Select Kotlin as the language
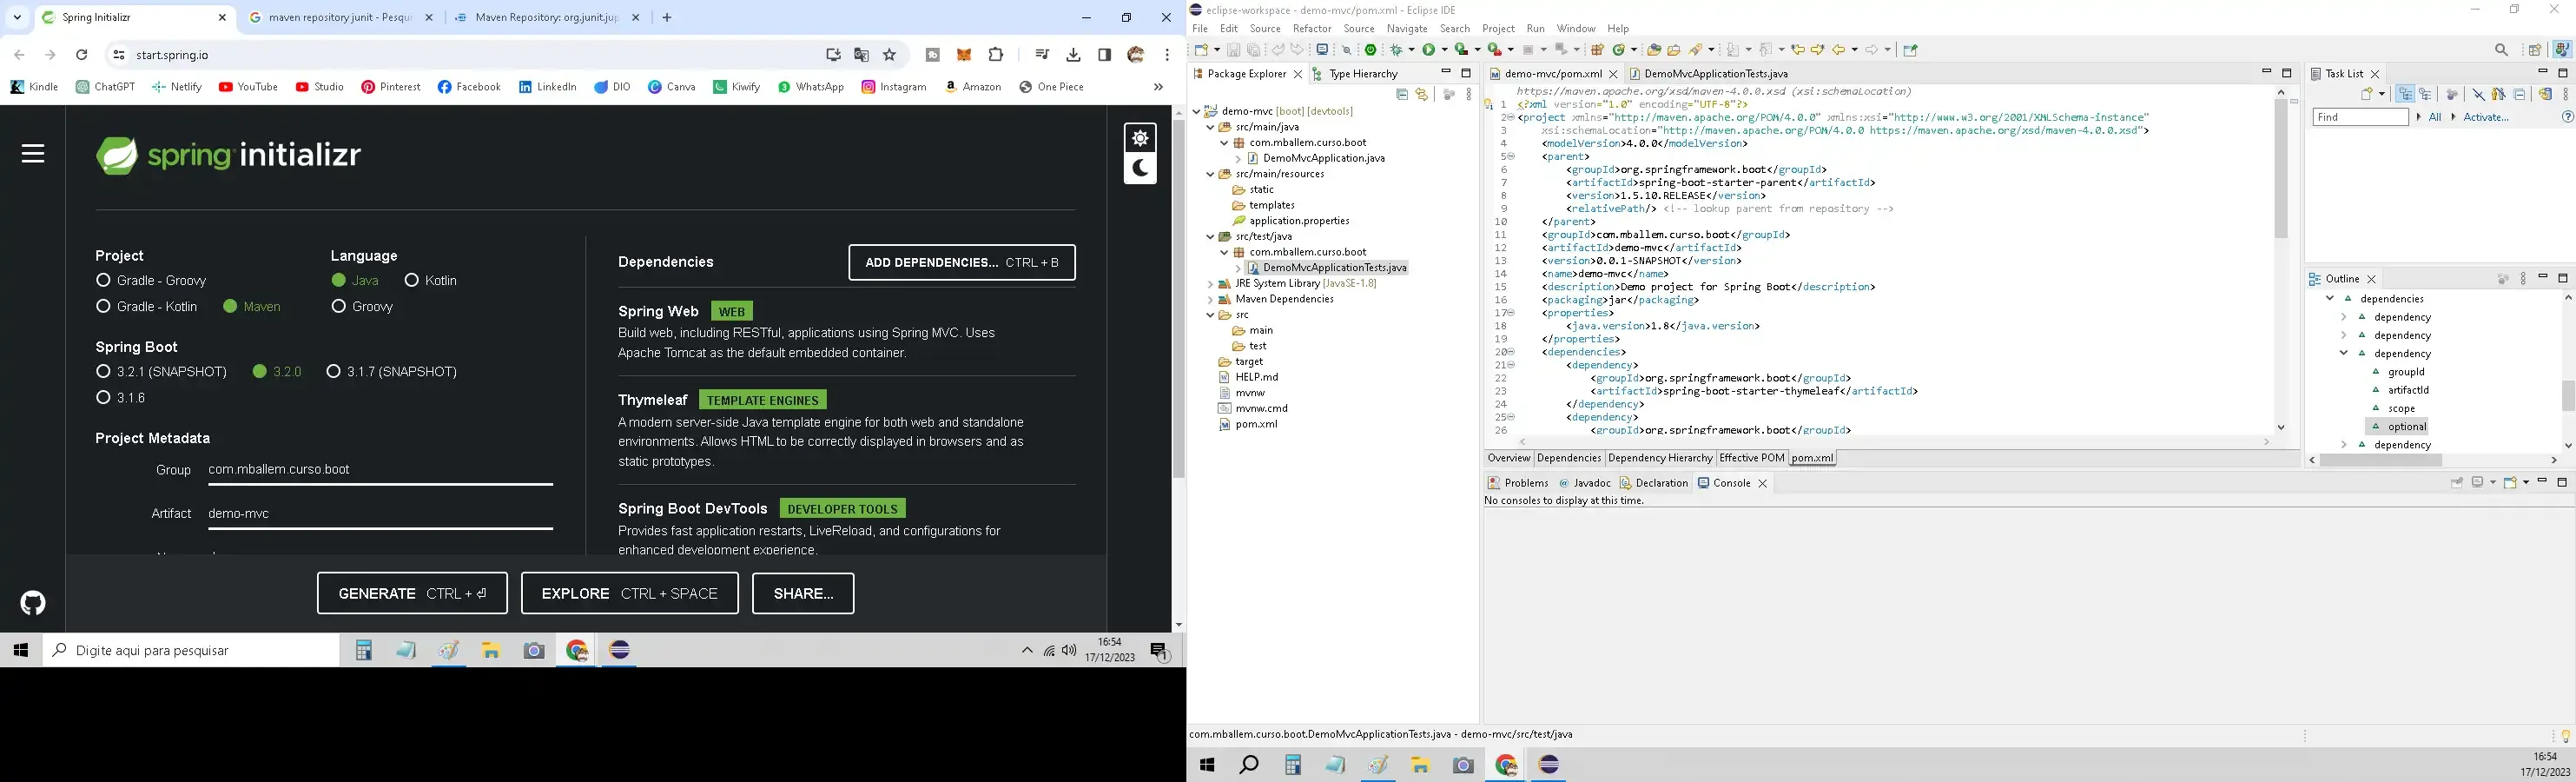Viewport: 2576px width, 782px height. [x=431, y=281]
